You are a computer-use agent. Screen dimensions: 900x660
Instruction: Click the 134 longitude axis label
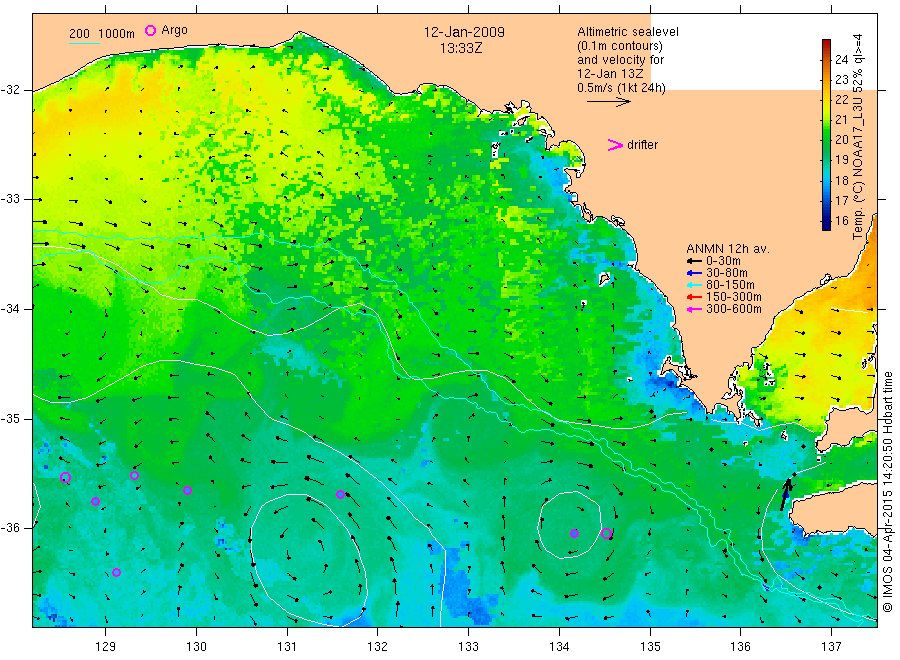coord(559,647)
